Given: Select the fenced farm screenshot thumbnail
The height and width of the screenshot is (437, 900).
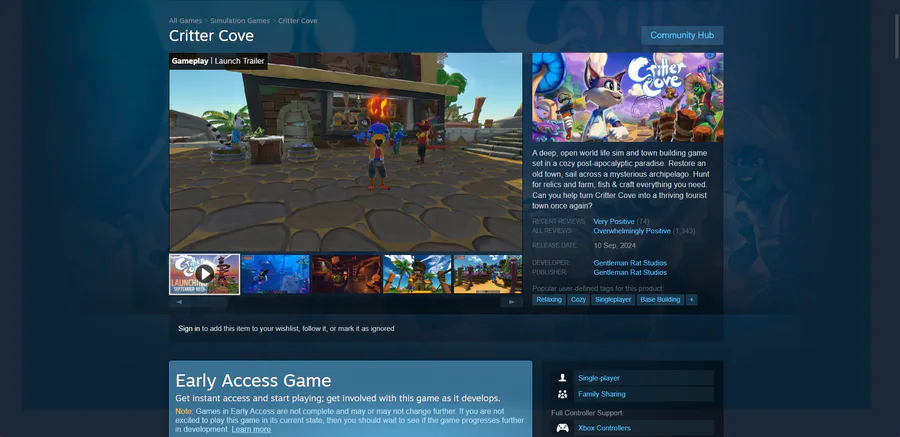Looking at the screenshot, I should click(x=488, y=274).
